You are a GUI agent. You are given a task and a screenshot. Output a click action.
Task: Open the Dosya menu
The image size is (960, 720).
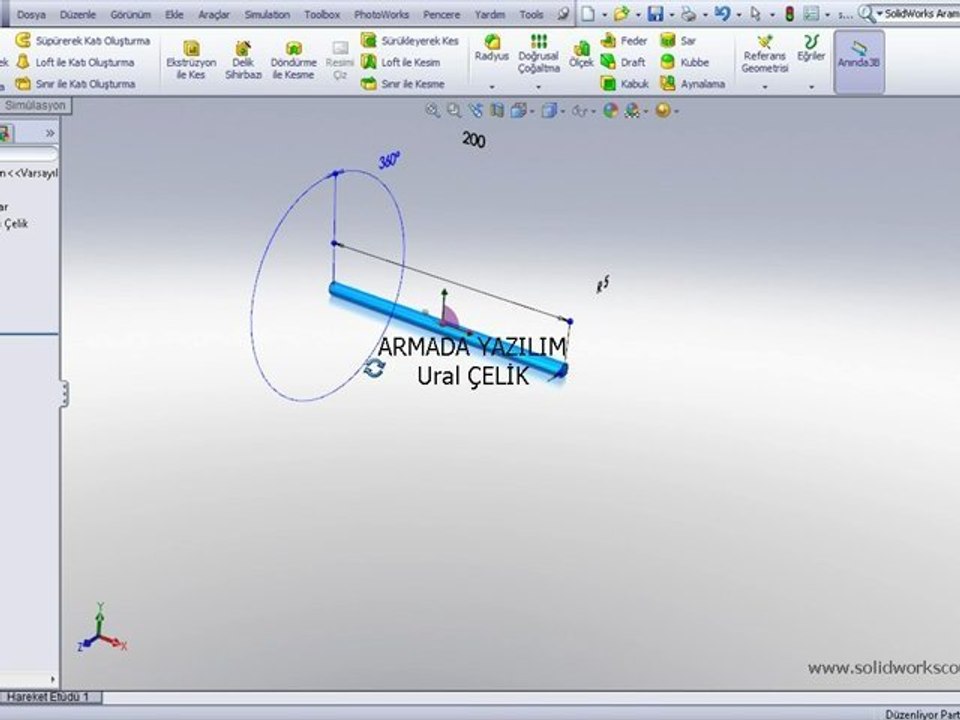pos(31,14)
